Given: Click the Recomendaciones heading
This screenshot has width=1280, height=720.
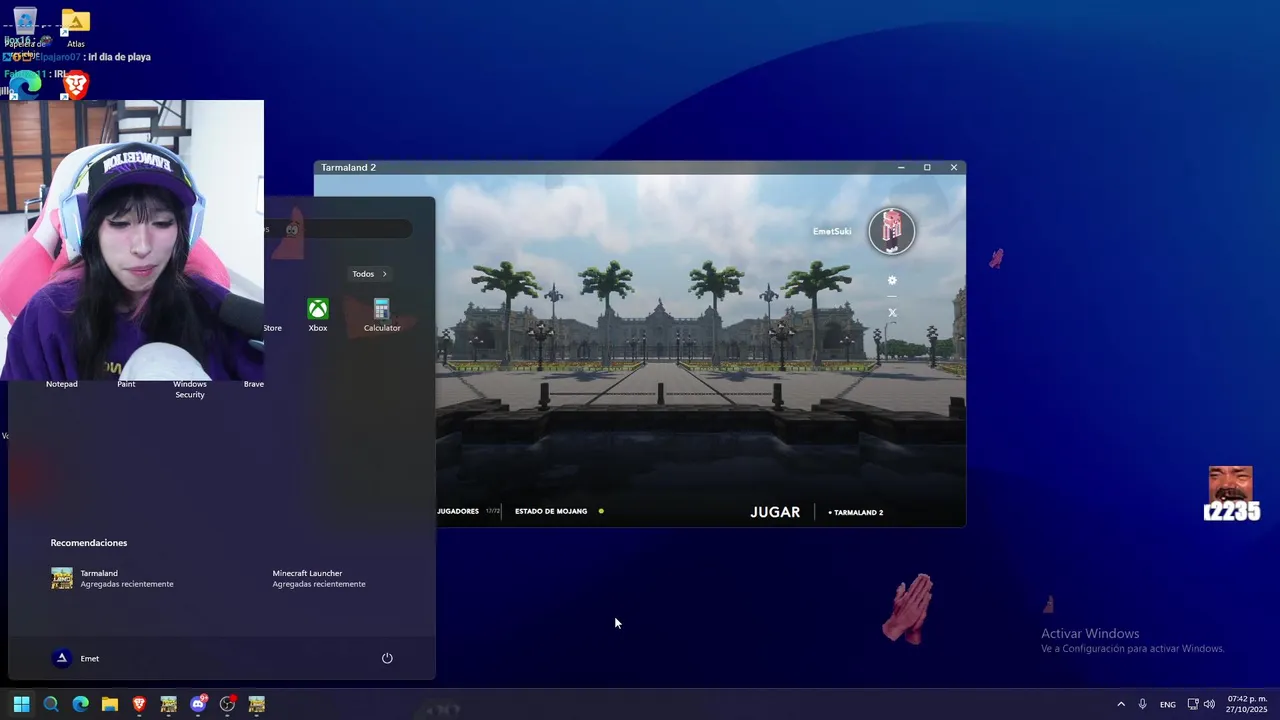Looking at the screenshot, I should coord(89,543).
